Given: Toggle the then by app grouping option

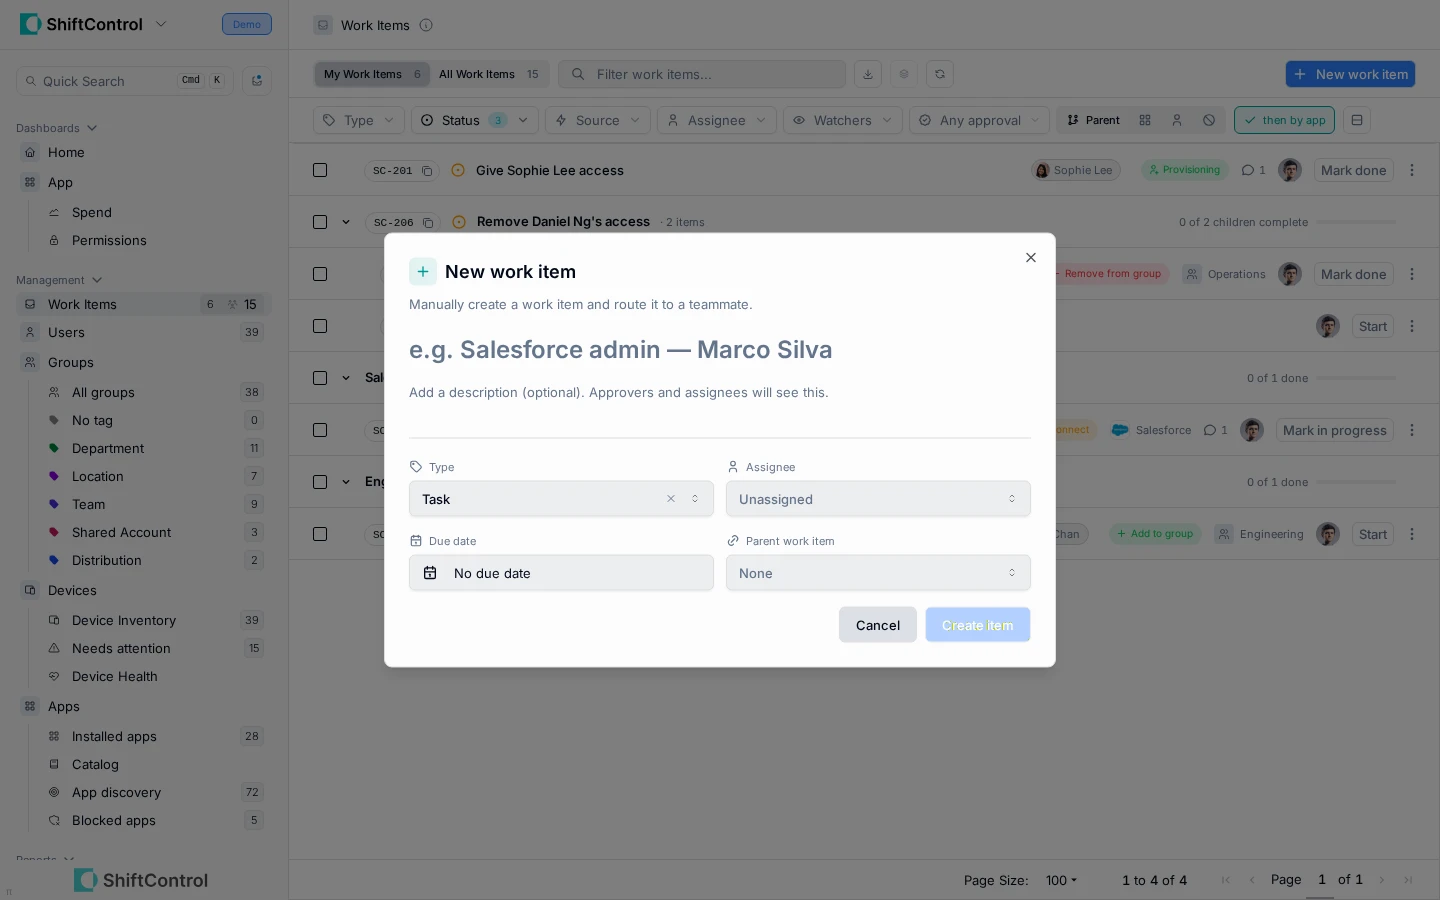Looking at the screenshot, I should pyautogui.click(x=1284, y=120).
